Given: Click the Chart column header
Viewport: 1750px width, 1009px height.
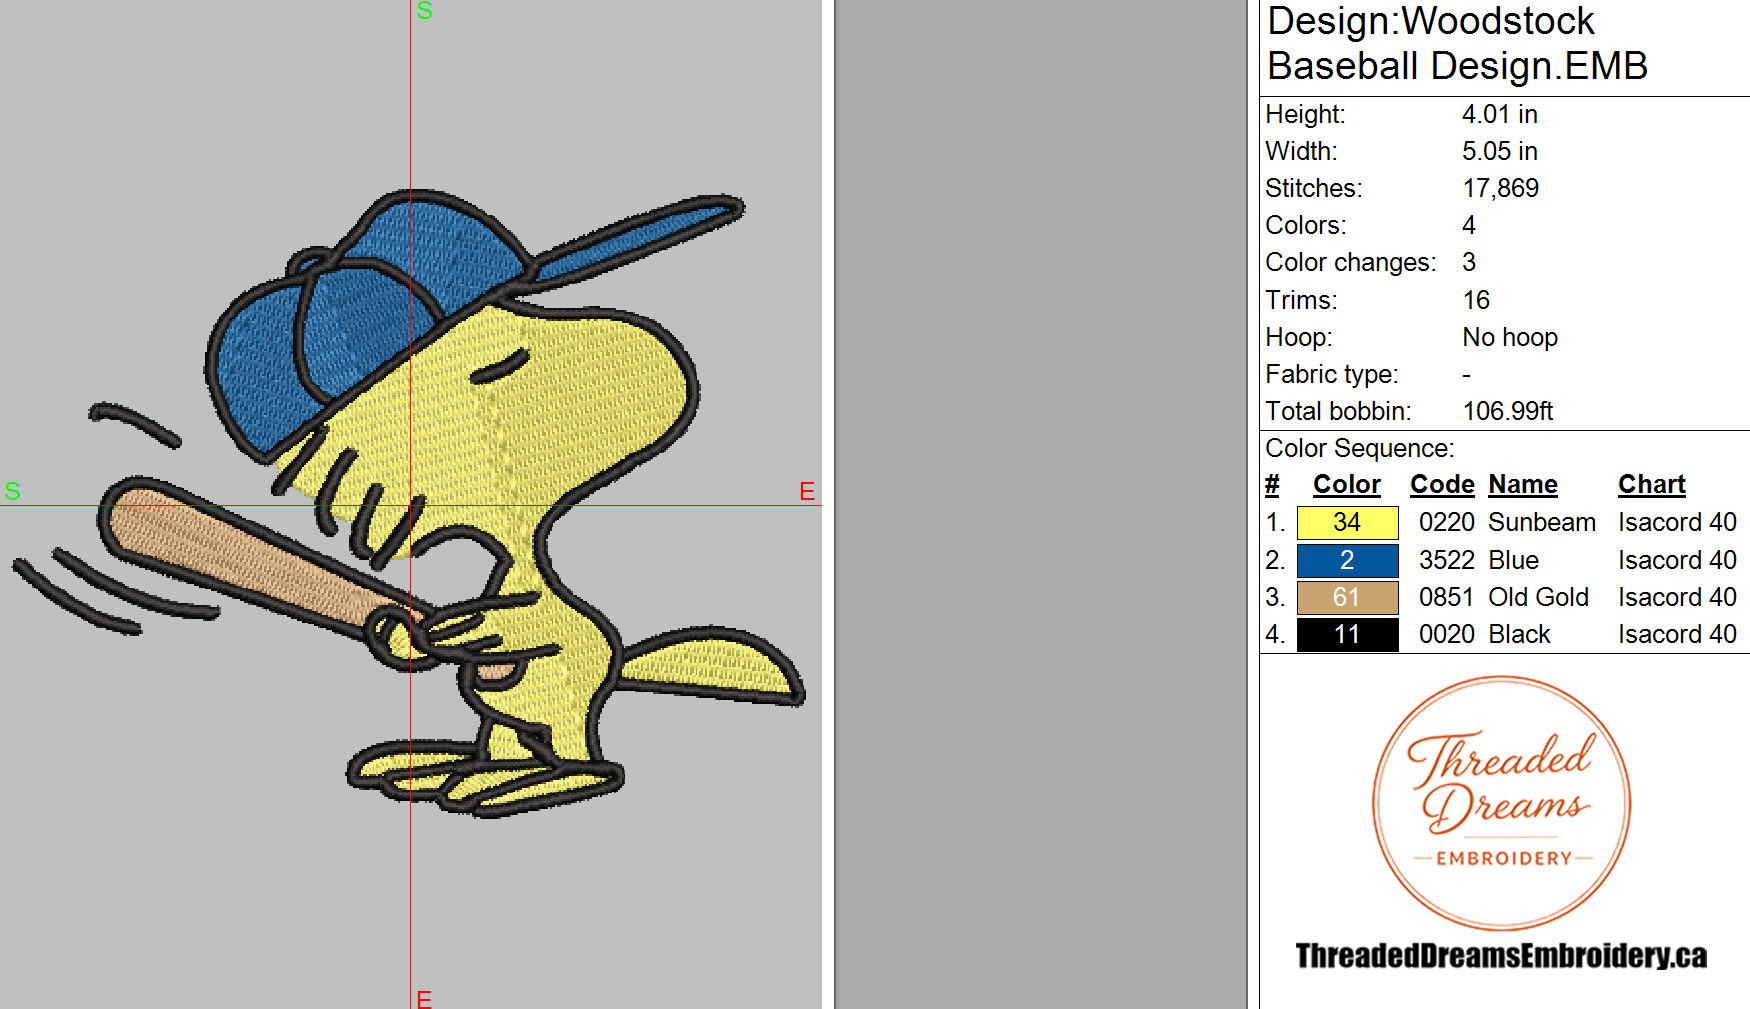Looking at the screenshot, I should 1652,485.
